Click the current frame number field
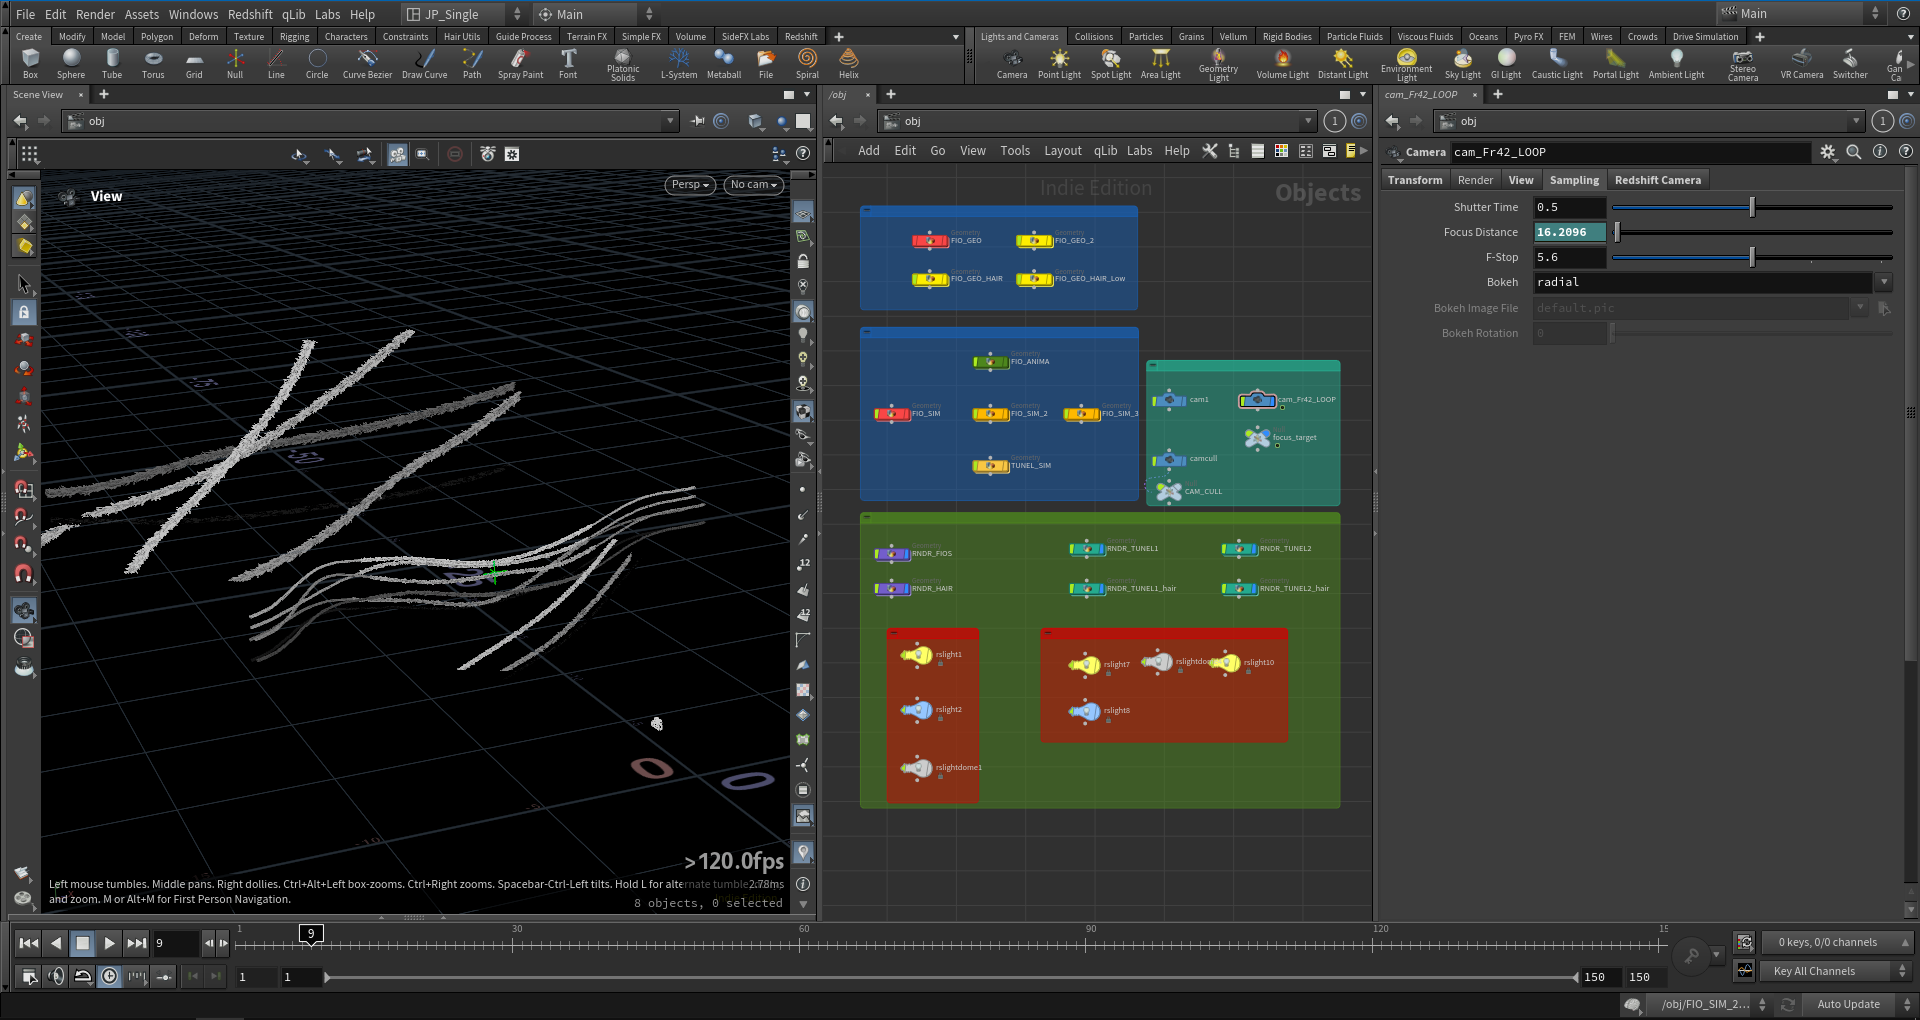This screenshot has width=1920, height=1020. tap(176, 942)
